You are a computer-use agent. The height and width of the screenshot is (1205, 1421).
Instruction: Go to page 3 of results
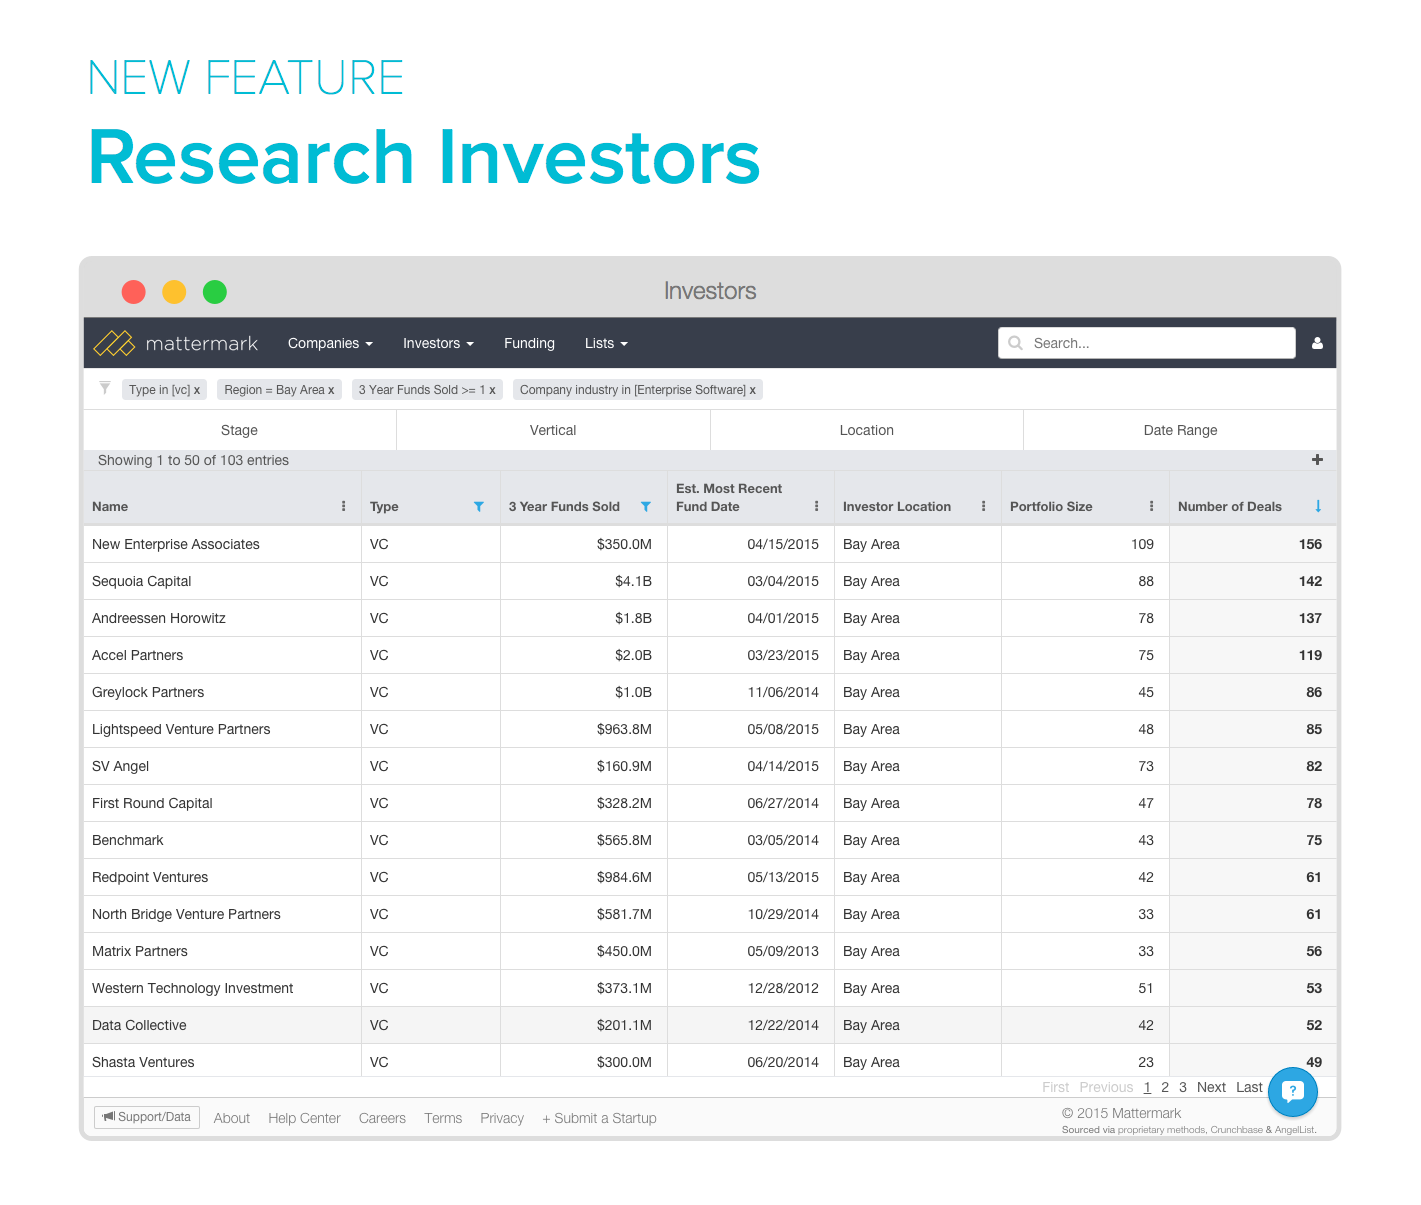tap(1183, 1087)
